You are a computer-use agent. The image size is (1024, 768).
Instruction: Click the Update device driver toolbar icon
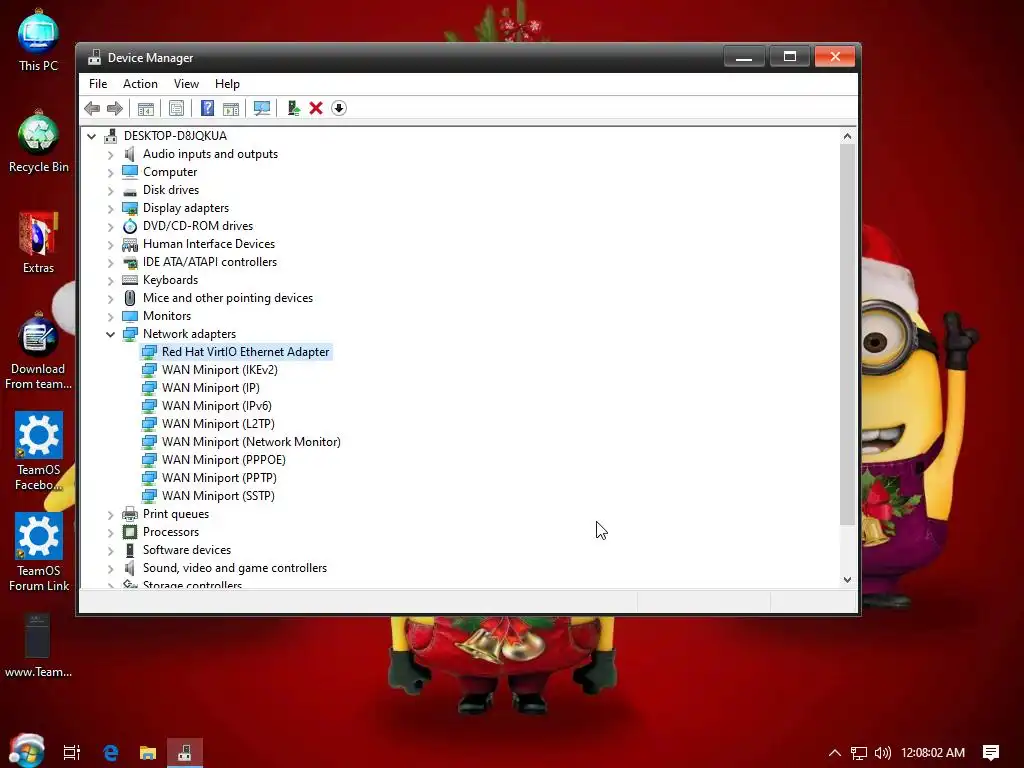point(293,108)
